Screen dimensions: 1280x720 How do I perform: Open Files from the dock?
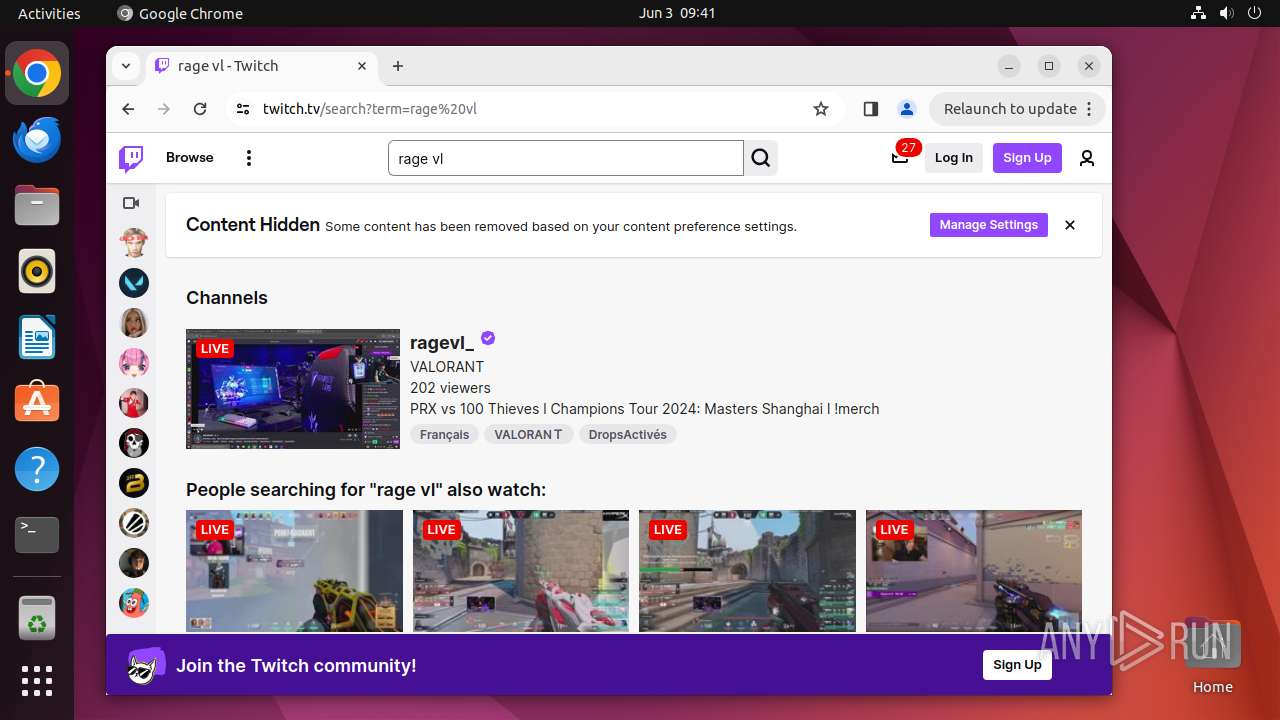click(x=37, y=206)
